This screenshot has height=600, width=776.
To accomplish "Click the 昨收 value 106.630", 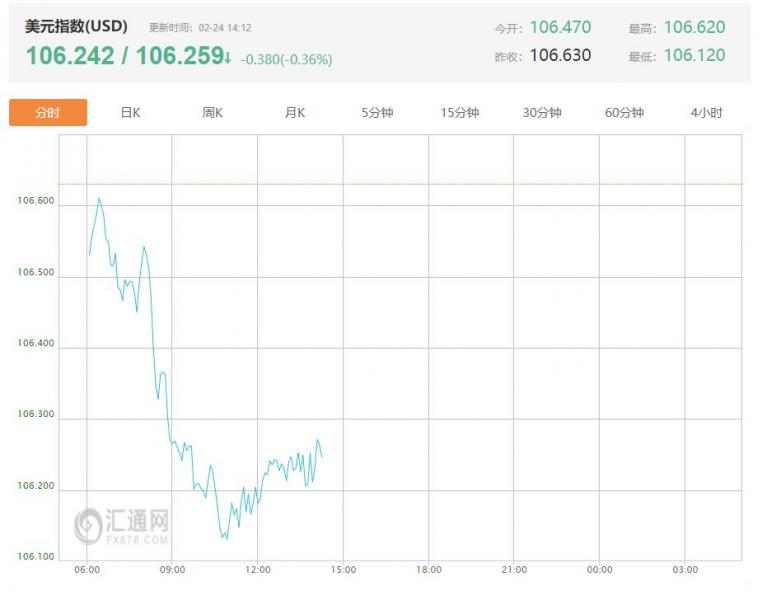I will pyautogui.click(x=560, y=56).
